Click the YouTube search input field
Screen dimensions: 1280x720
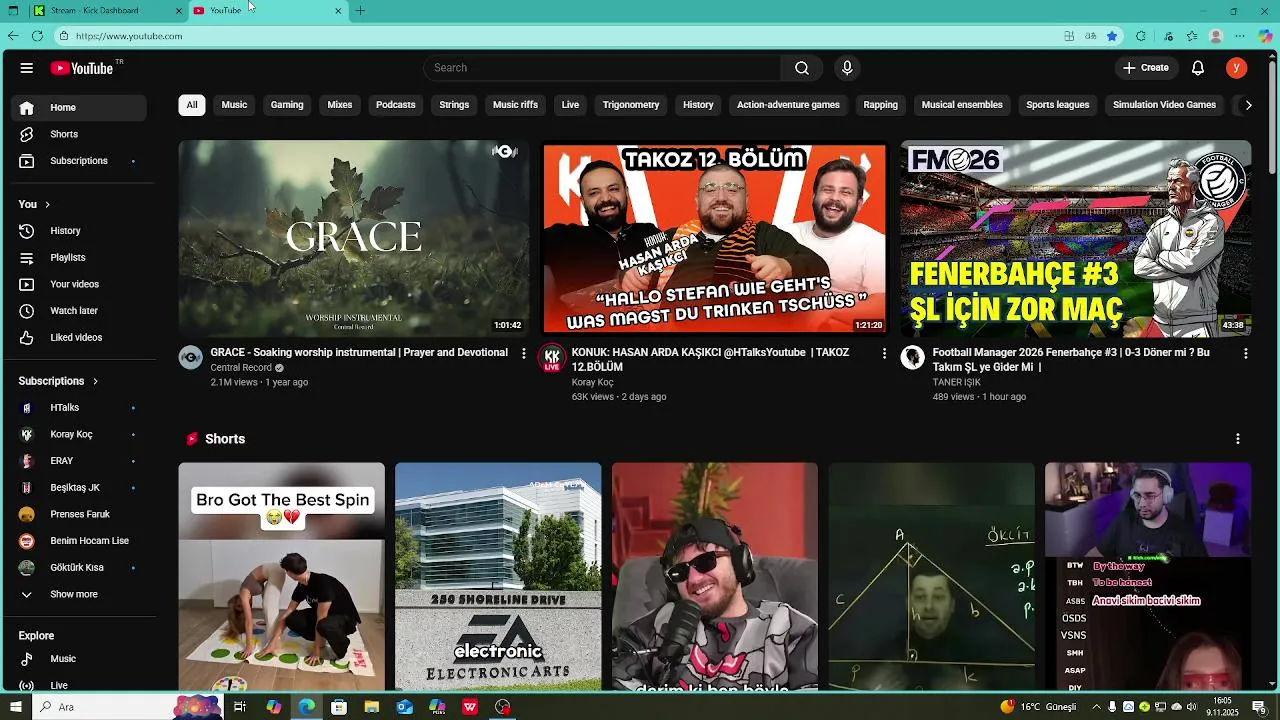pyautogui.click(x=602, y=68)
